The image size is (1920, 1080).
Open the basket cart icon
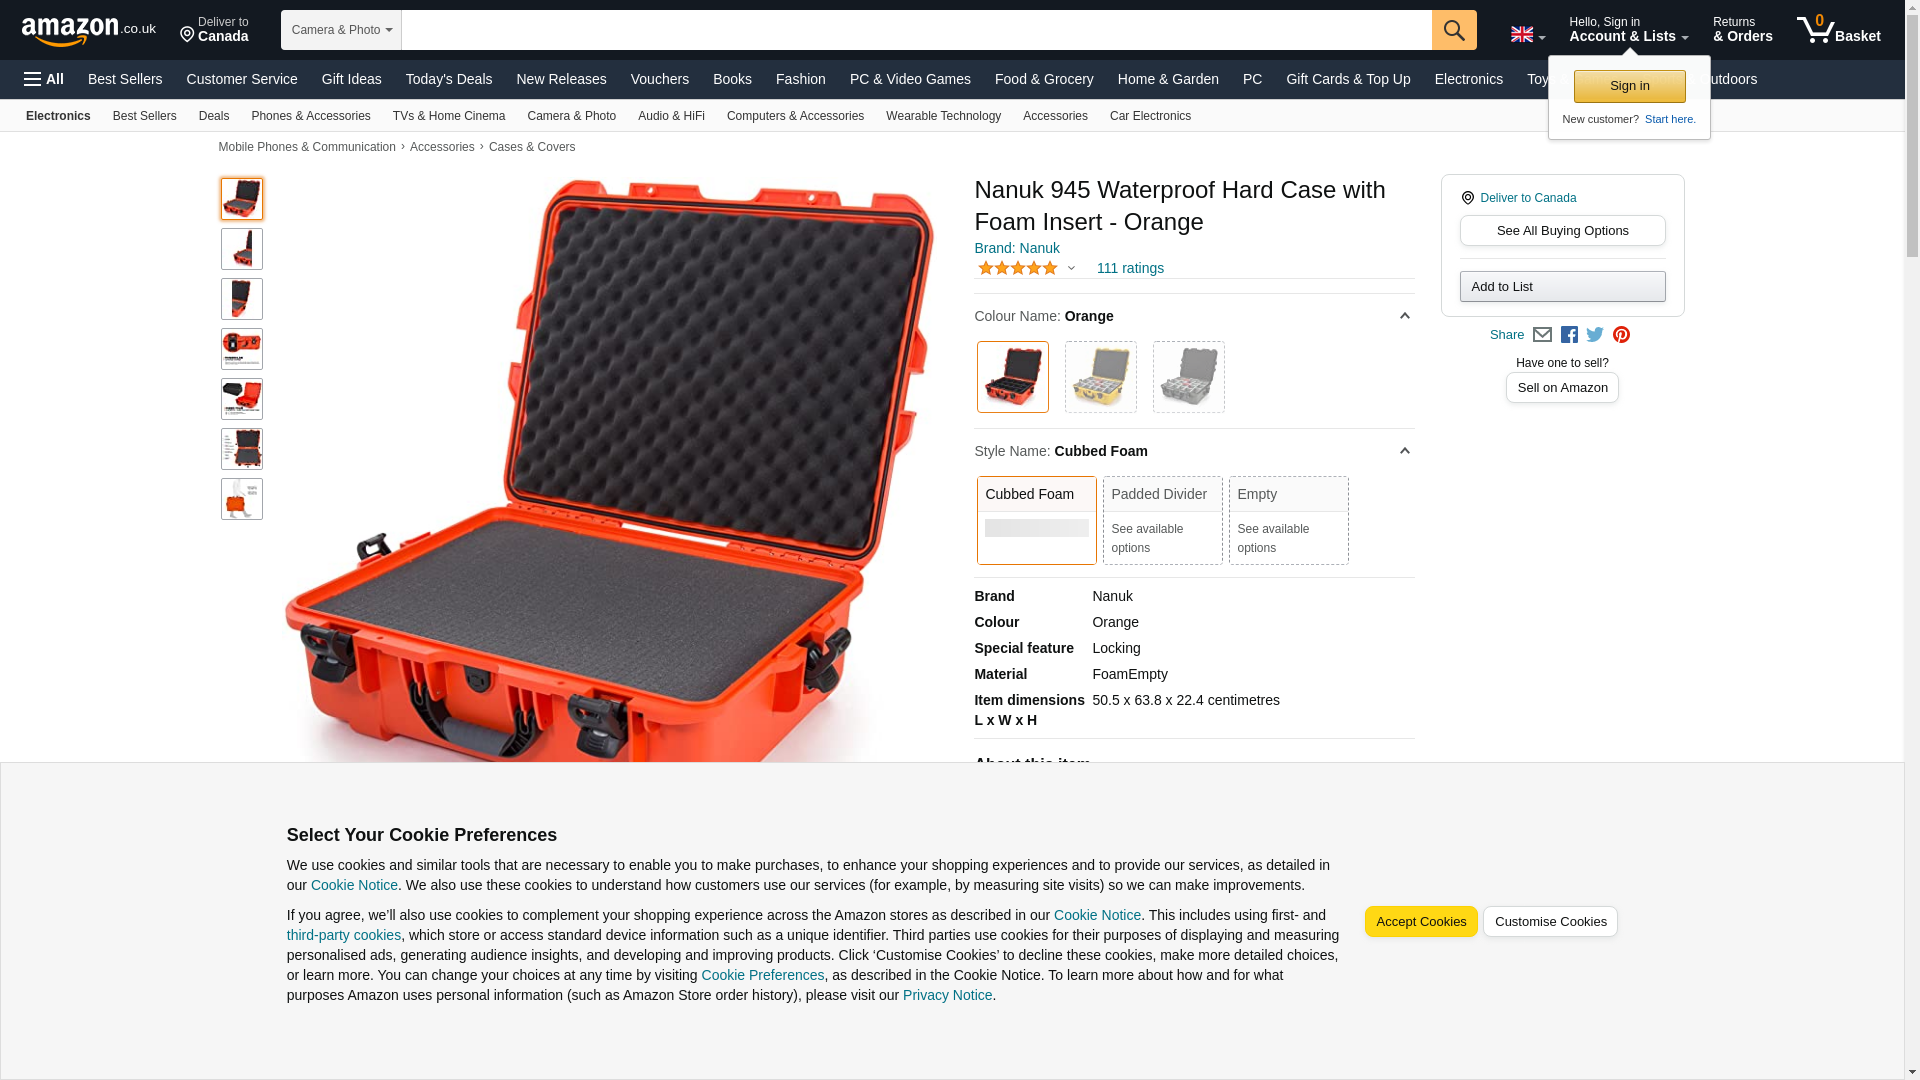1838,30
